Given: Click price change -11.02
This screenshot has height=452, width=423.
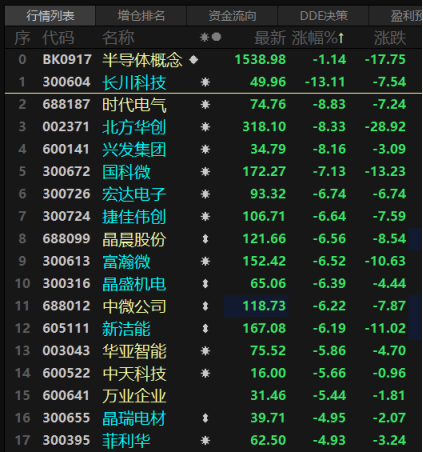Looking at the screenshot, I should 385,328.
